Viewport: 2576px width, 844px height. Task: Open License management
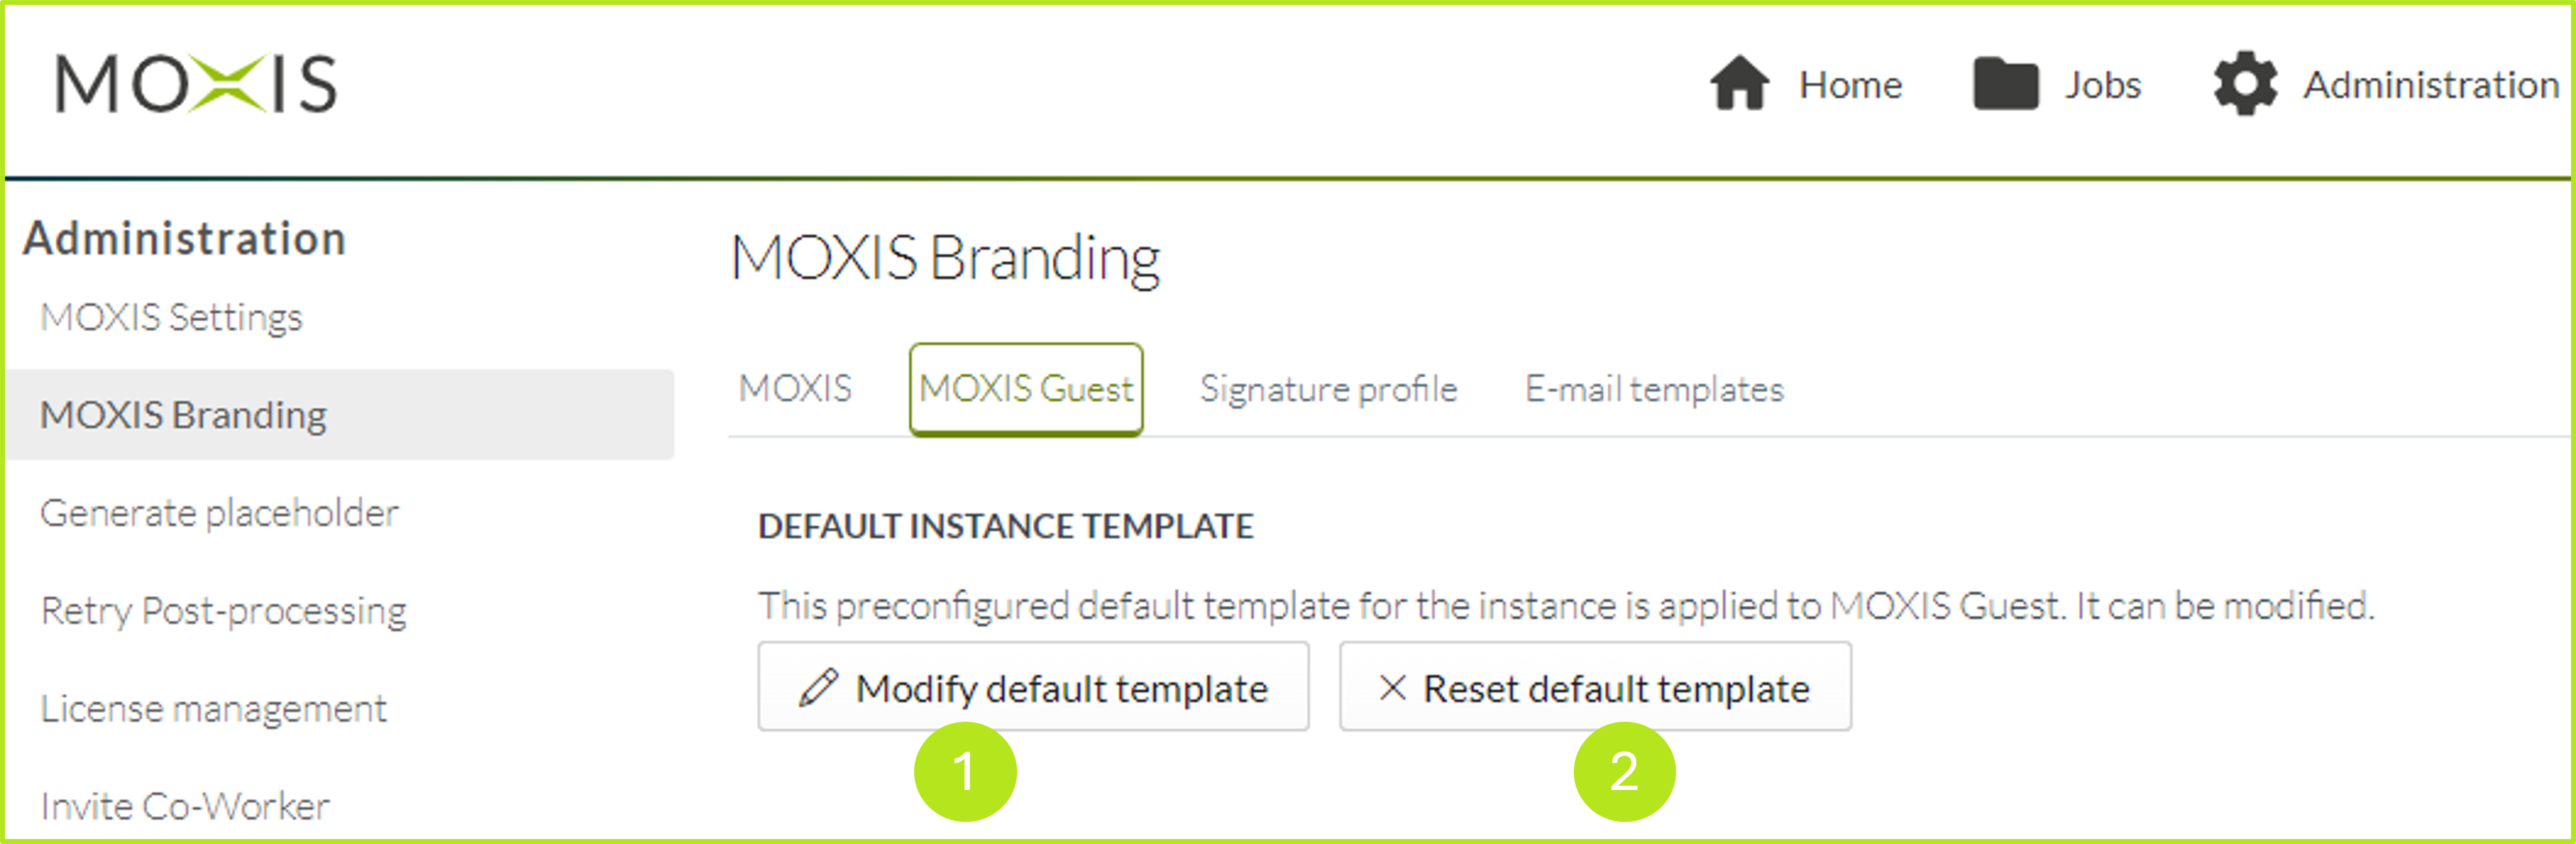(x=214, y=708)
